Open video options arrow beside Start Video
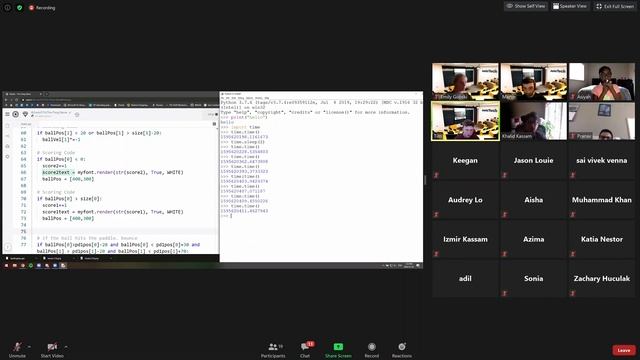The image size is (640, 360). [66, 347]
